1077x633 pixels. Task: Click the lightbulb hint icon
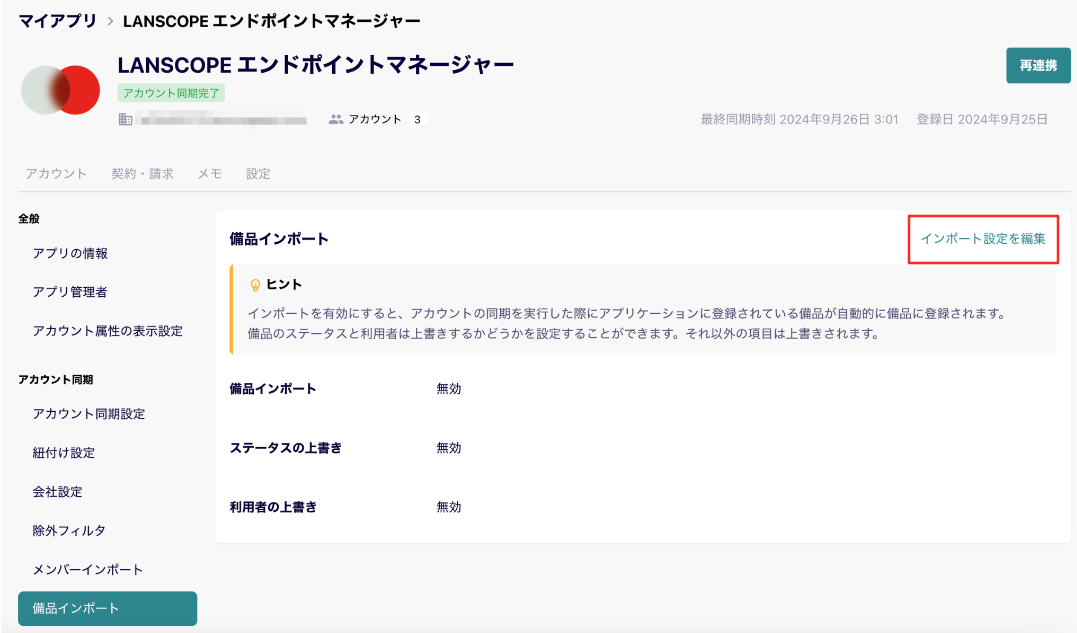(x=256, y=285)
